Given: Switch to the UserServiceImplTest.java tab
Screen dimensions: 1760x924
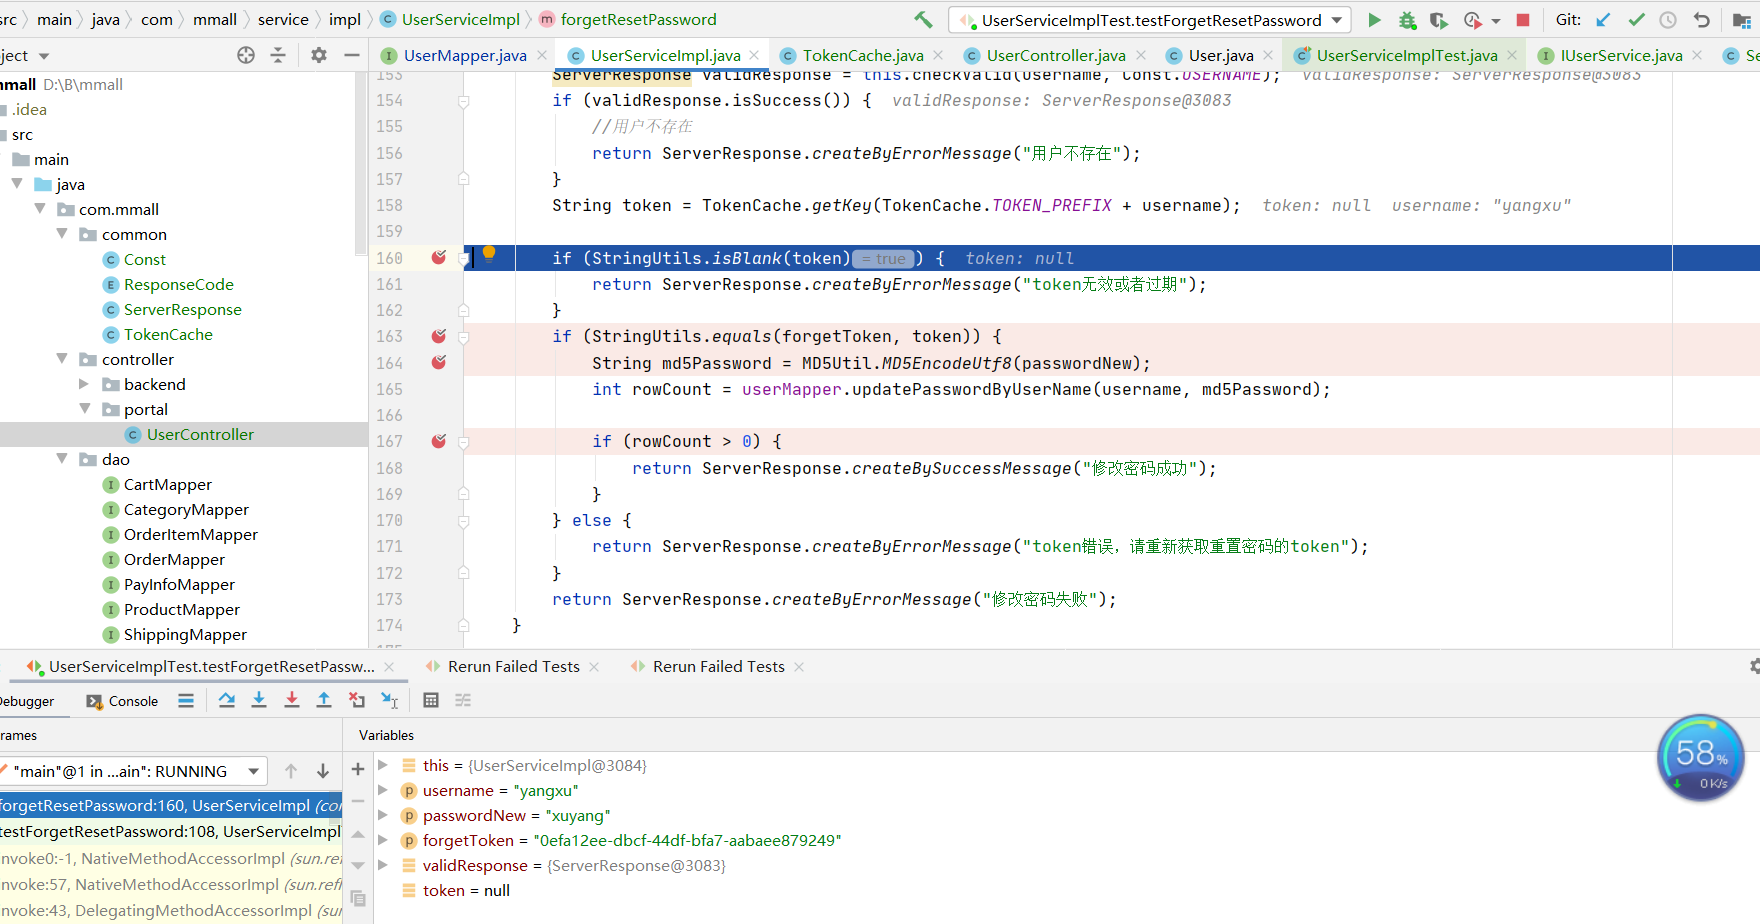Looking at the screenshot, I should click(1406, 55).
